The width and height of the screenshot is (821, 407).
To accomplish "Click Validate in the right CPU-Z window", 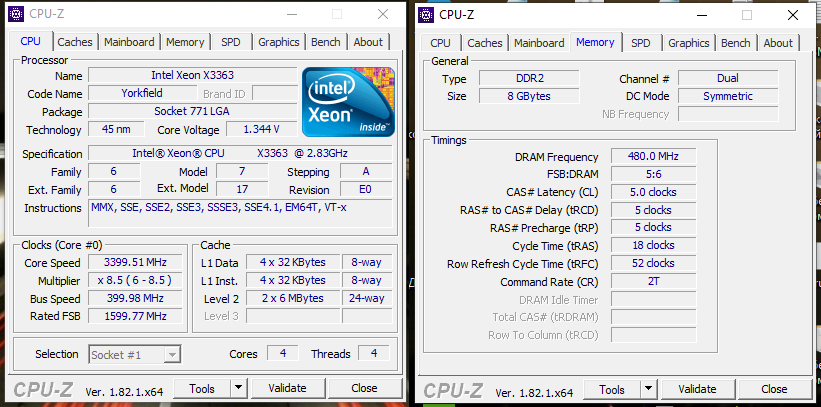I will [x=697, y=389].
